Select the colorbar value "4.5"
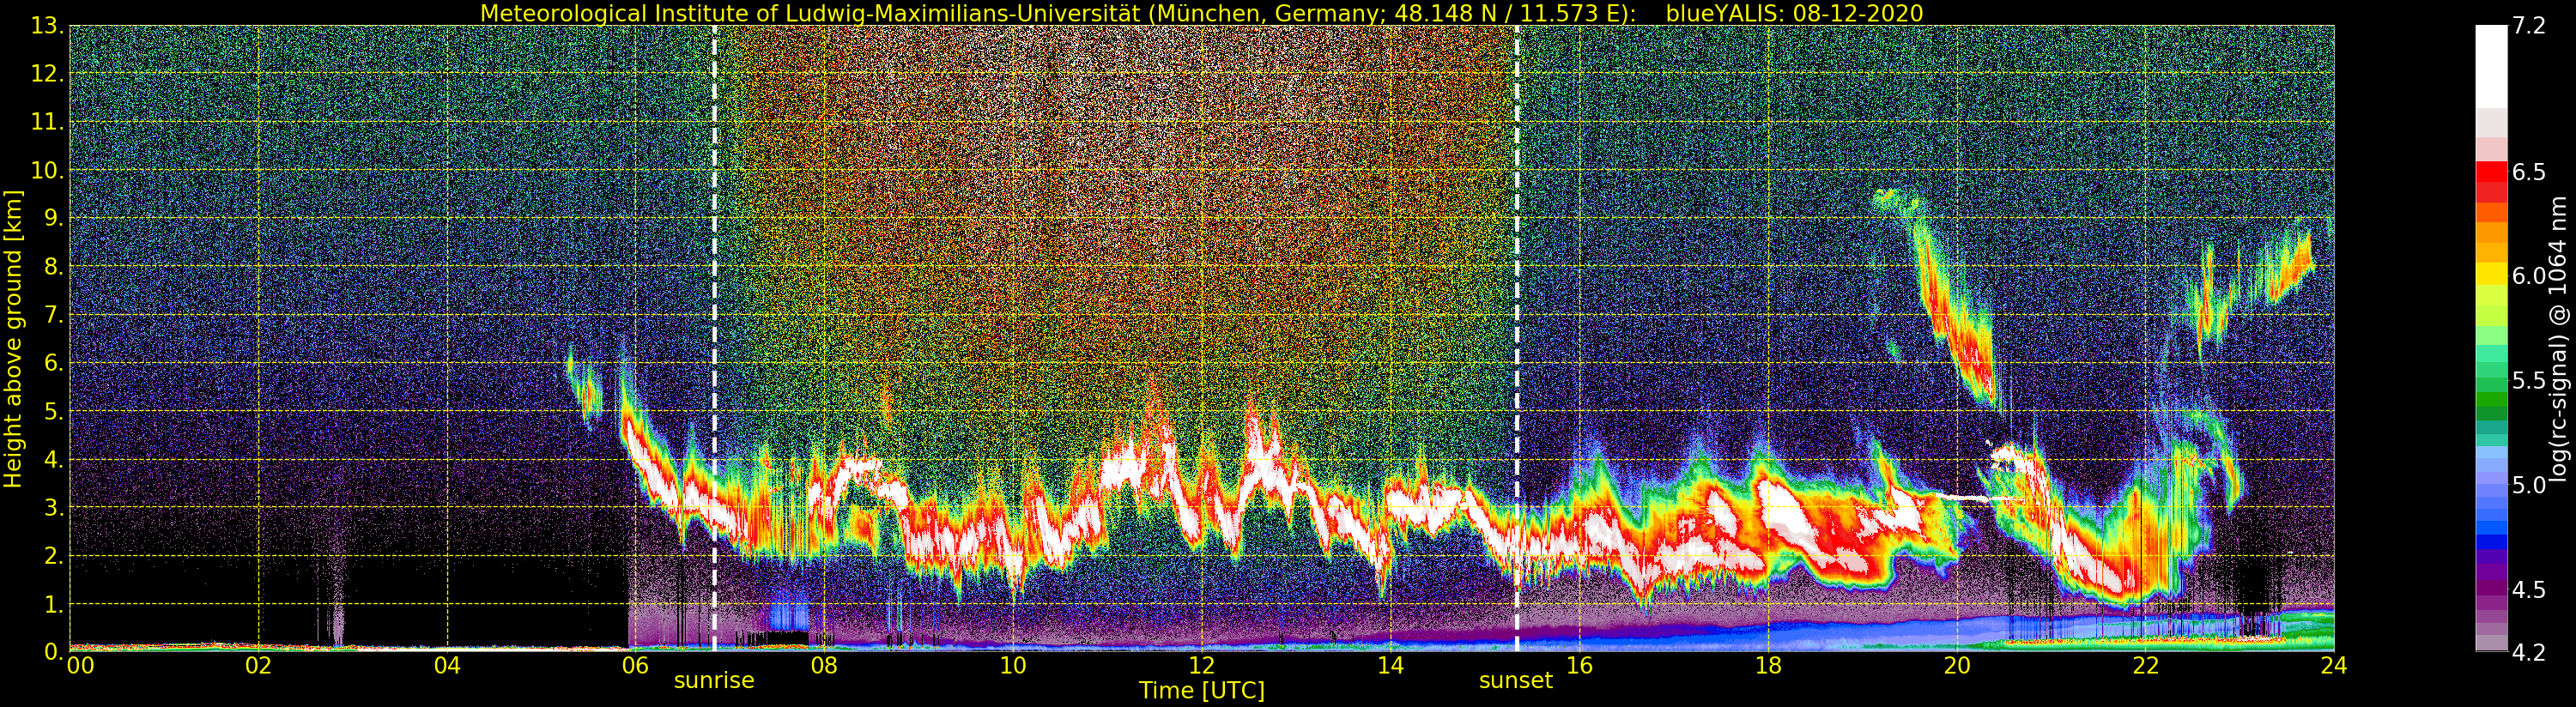 (2529, 590)
